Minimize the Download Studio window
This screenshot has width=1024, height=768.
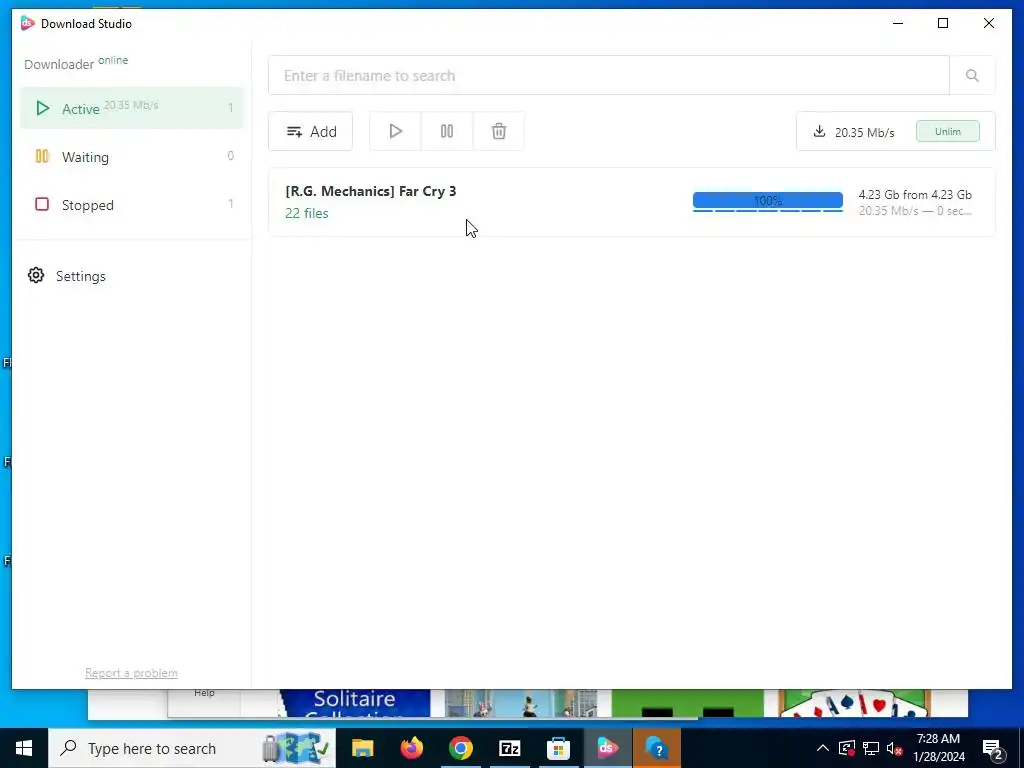(x=898, y=24)
